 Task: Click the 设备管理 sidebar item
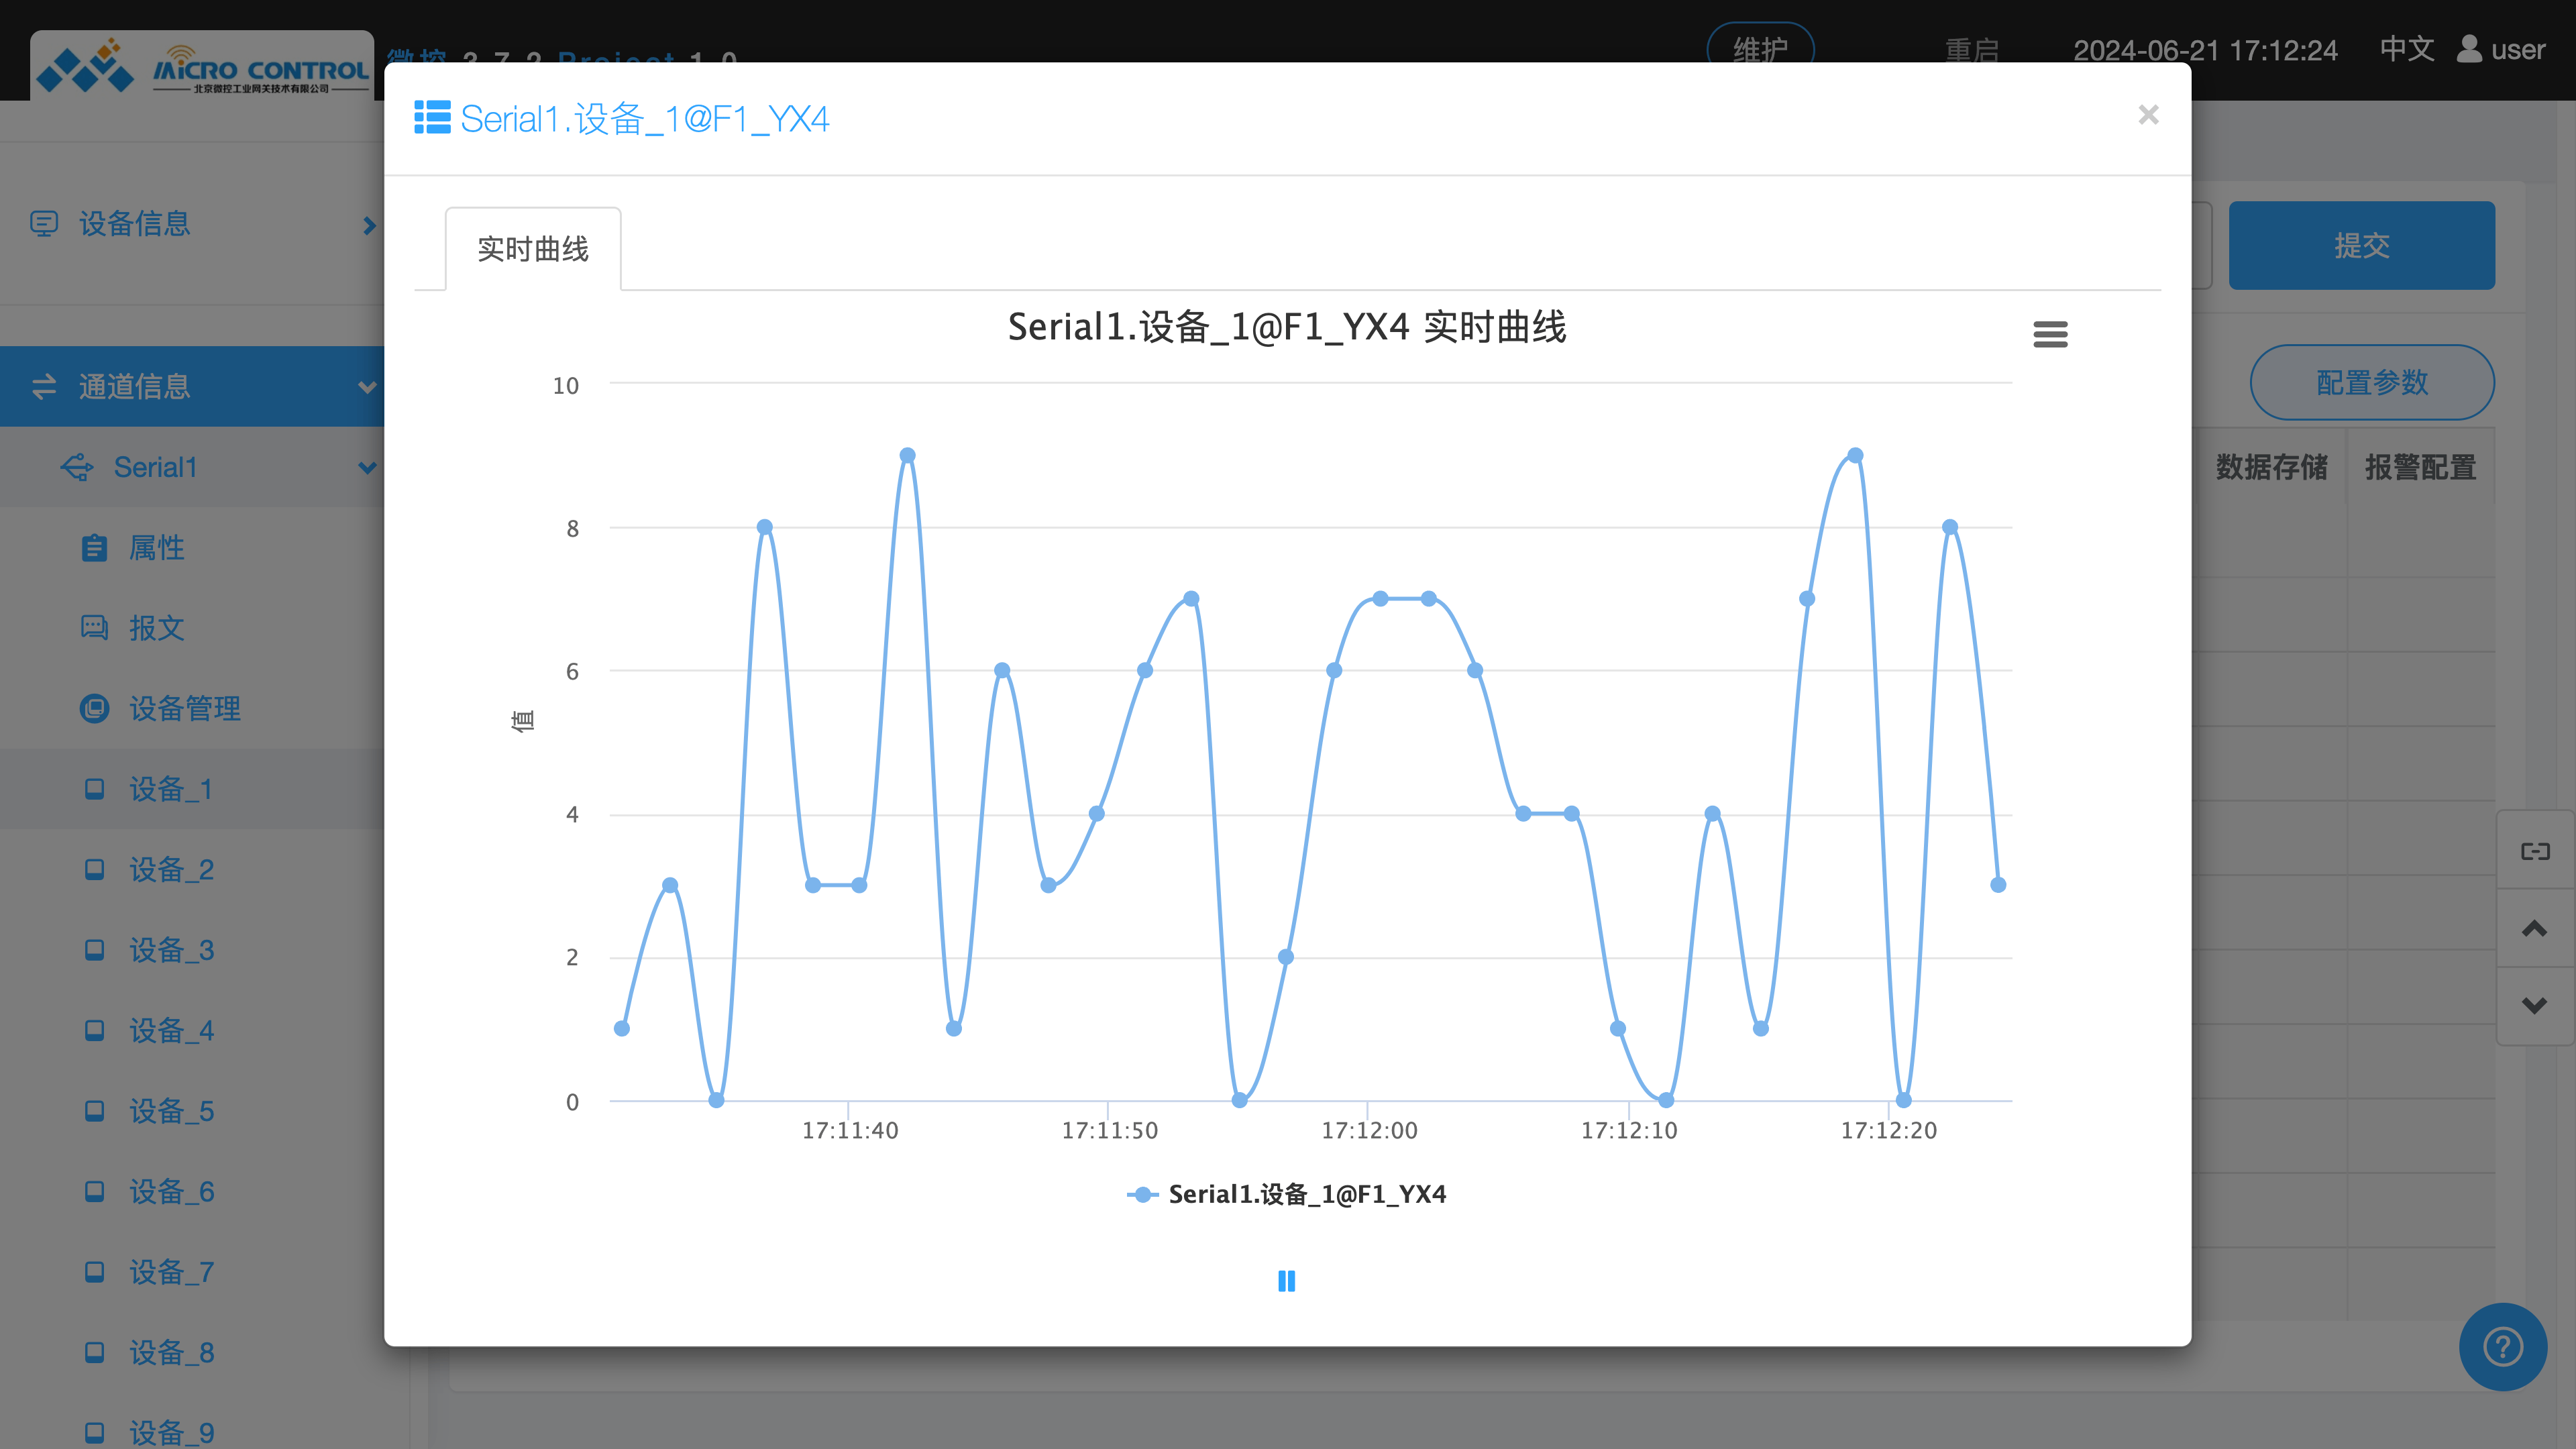click(184, 708)
